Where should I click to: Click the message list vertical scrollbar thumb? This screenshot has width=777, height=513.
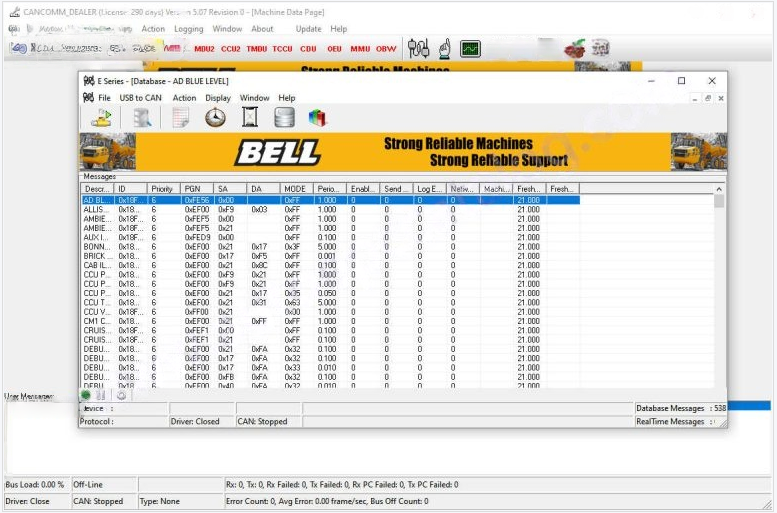pos(719,201)
